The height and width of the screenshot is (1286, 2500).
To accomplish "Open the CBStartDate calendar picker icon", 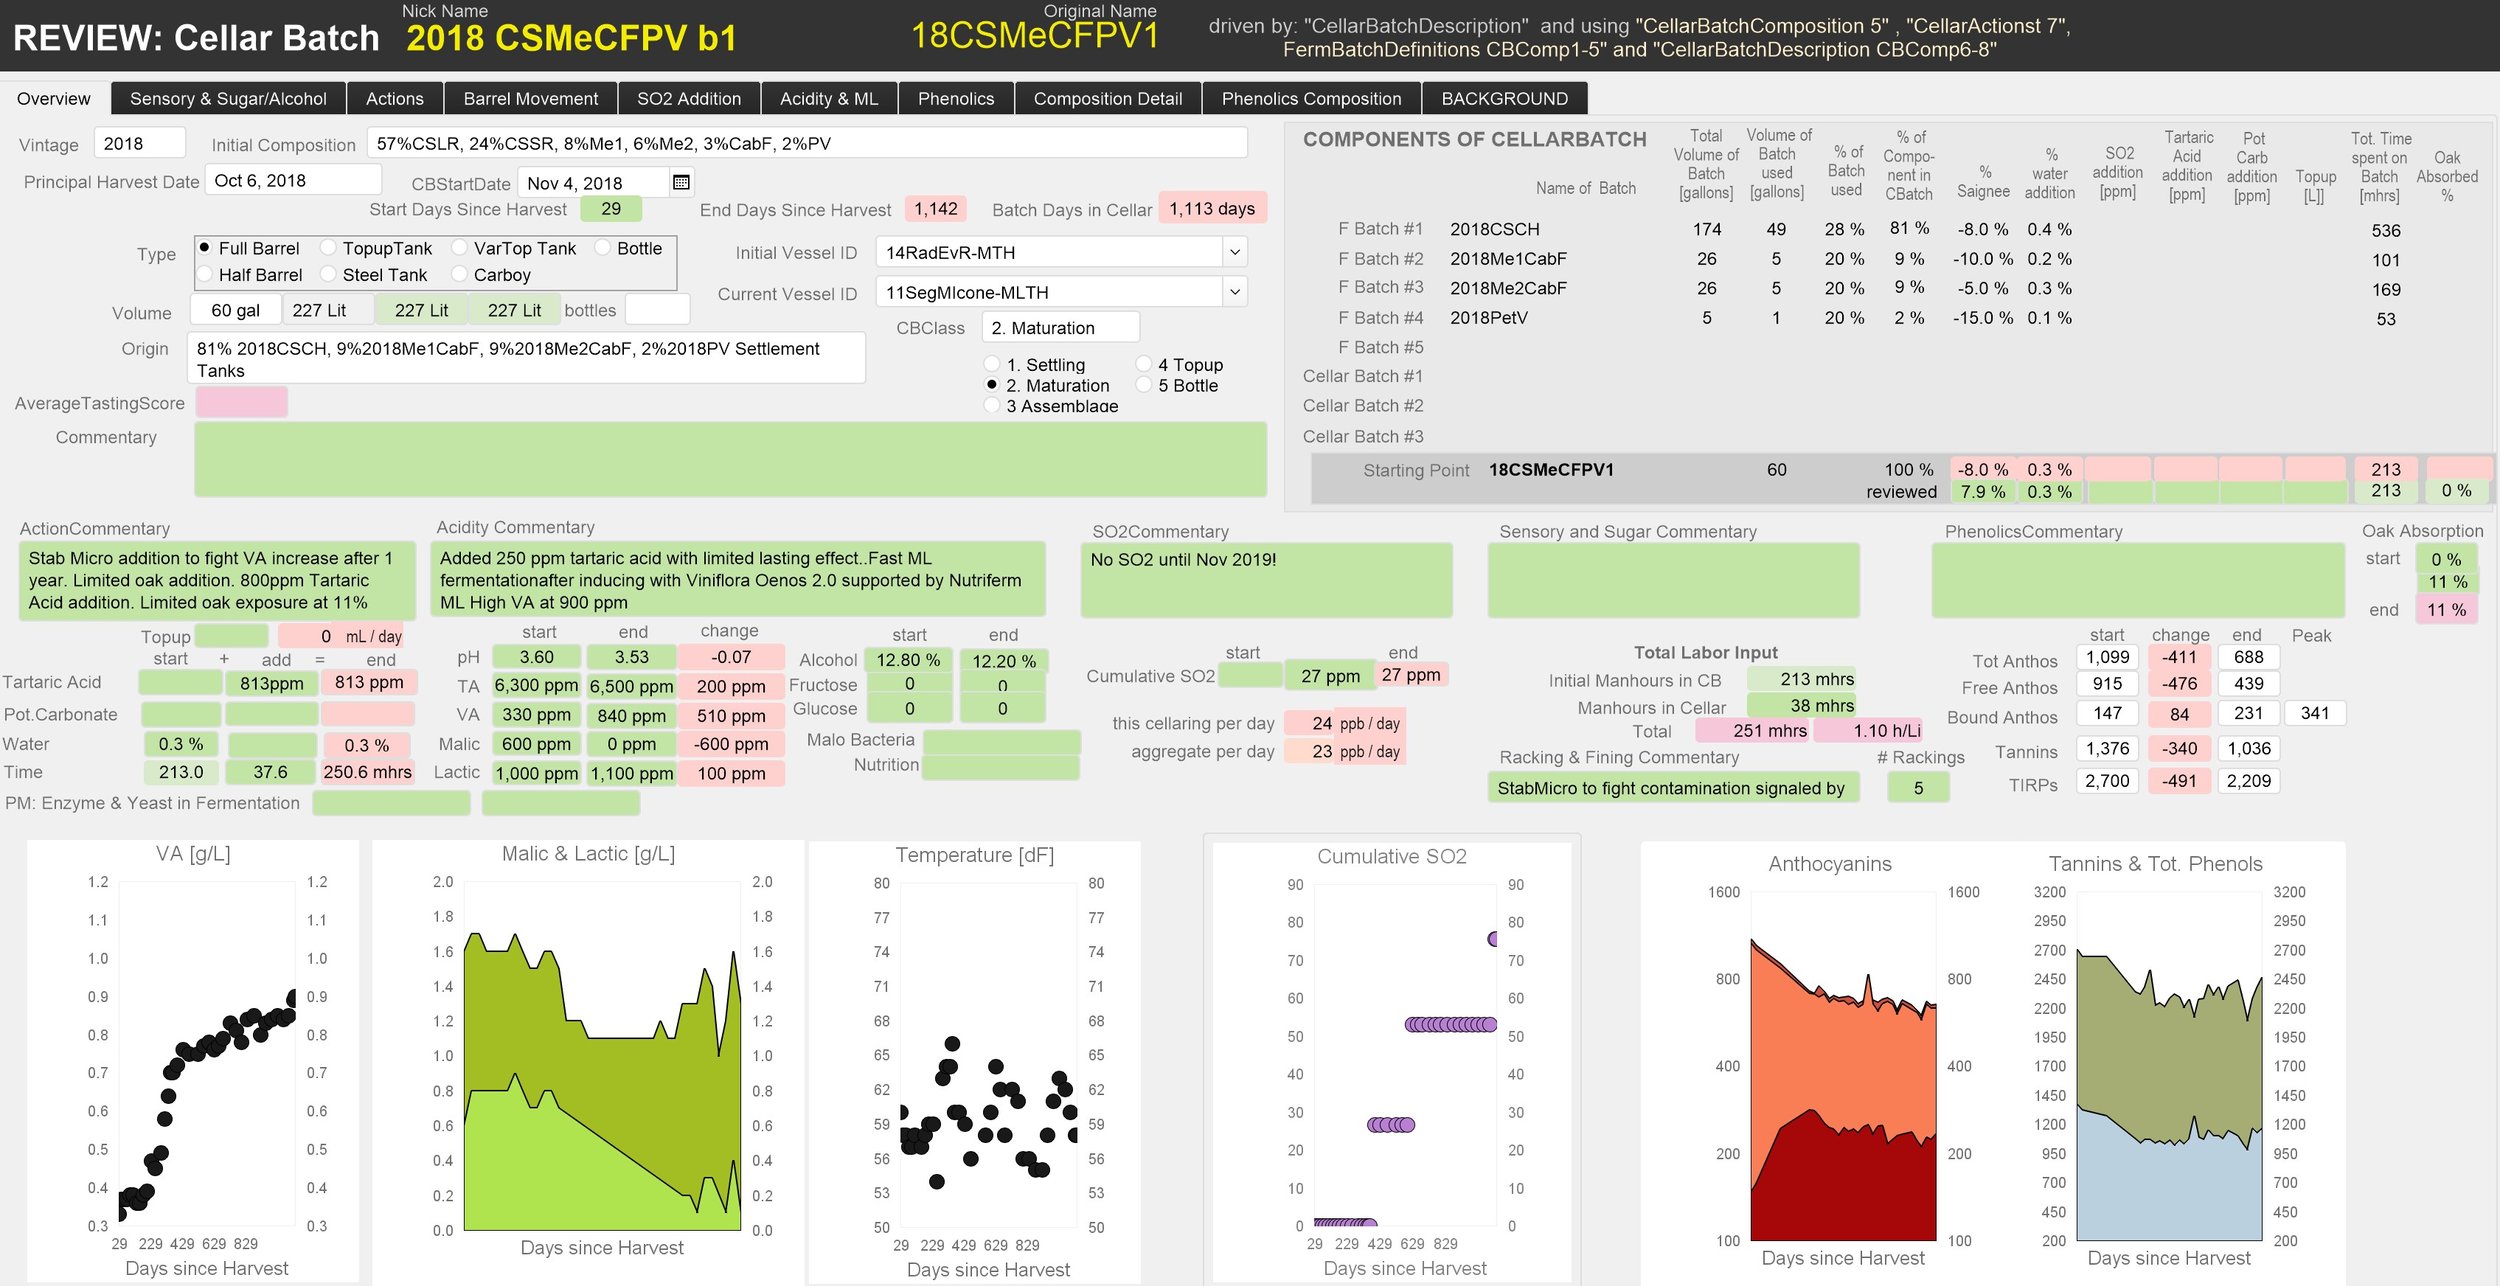I will (x=681, y=182).
